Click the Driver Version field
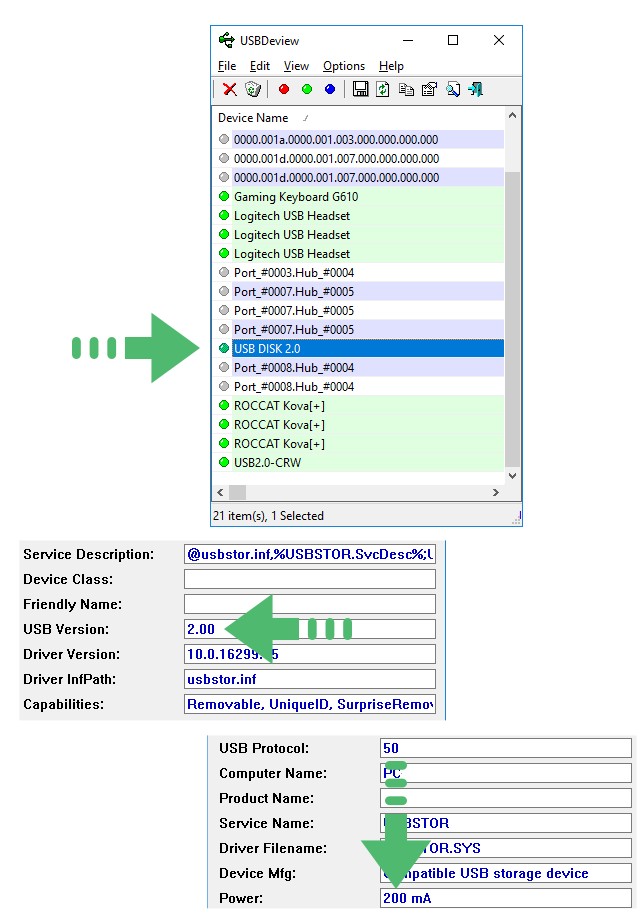This screenshot has width=640, height=918. 310,654
